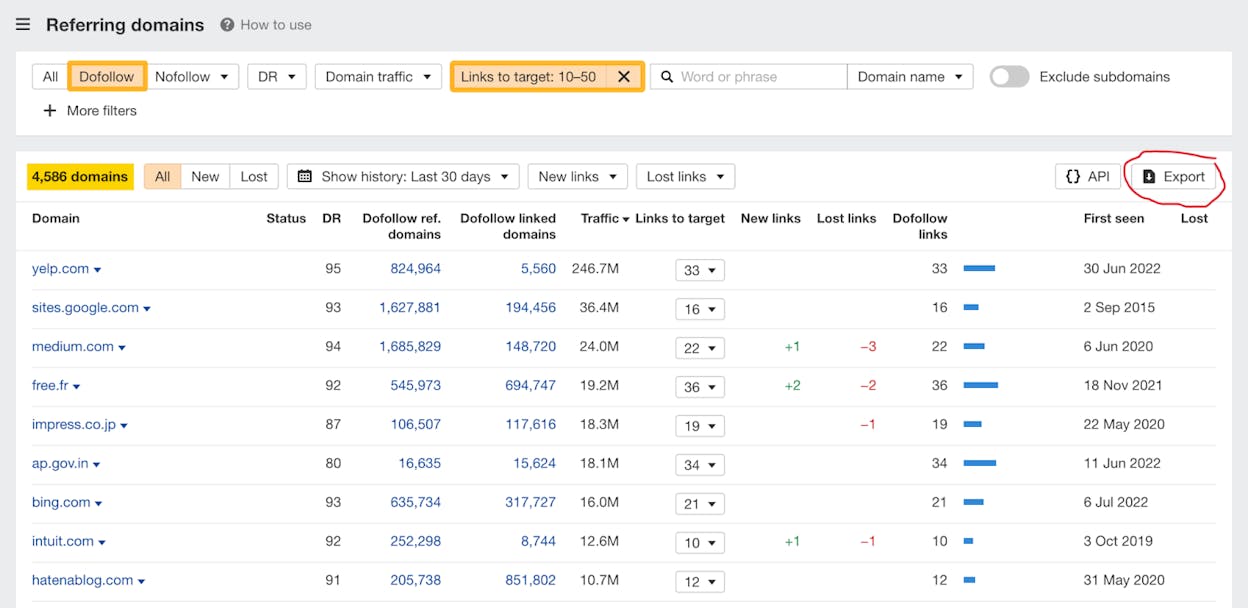Select the Dofollow filter
Viewport: 1248px width, 608px height.
tap(107, 77)
